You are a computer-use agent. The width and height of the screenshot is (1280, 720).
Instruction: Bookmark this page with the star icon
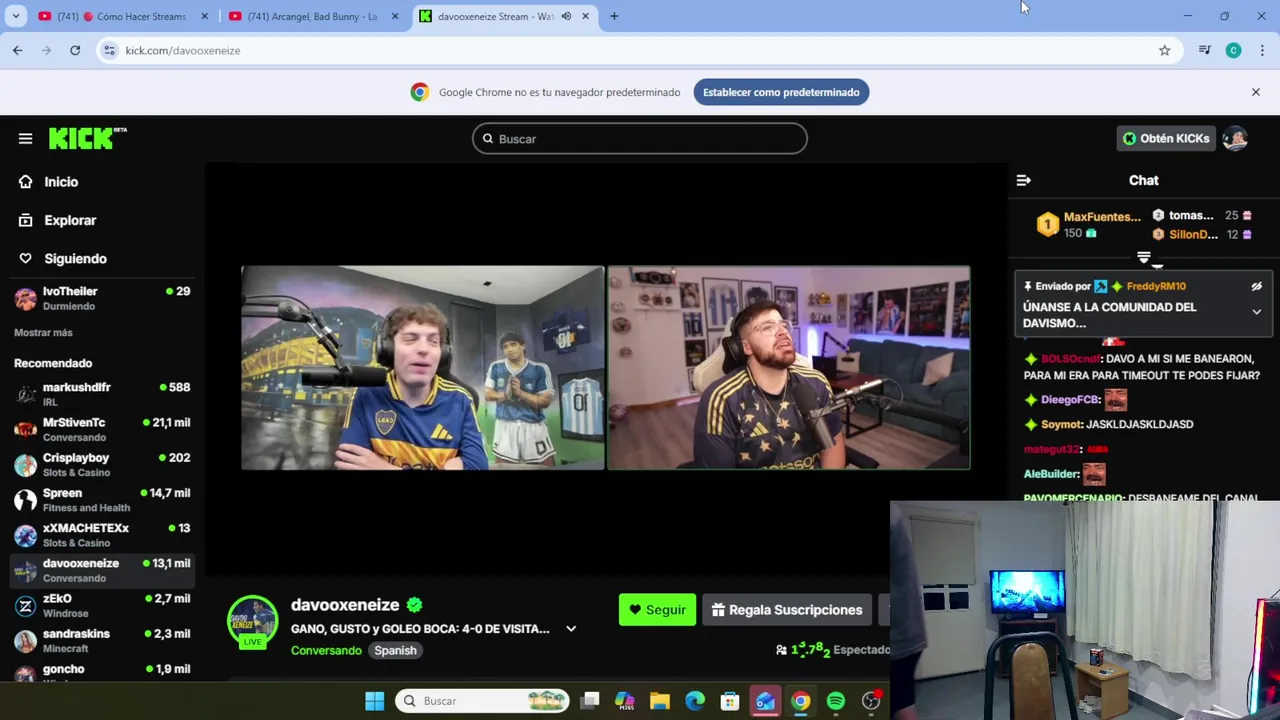1164,50
